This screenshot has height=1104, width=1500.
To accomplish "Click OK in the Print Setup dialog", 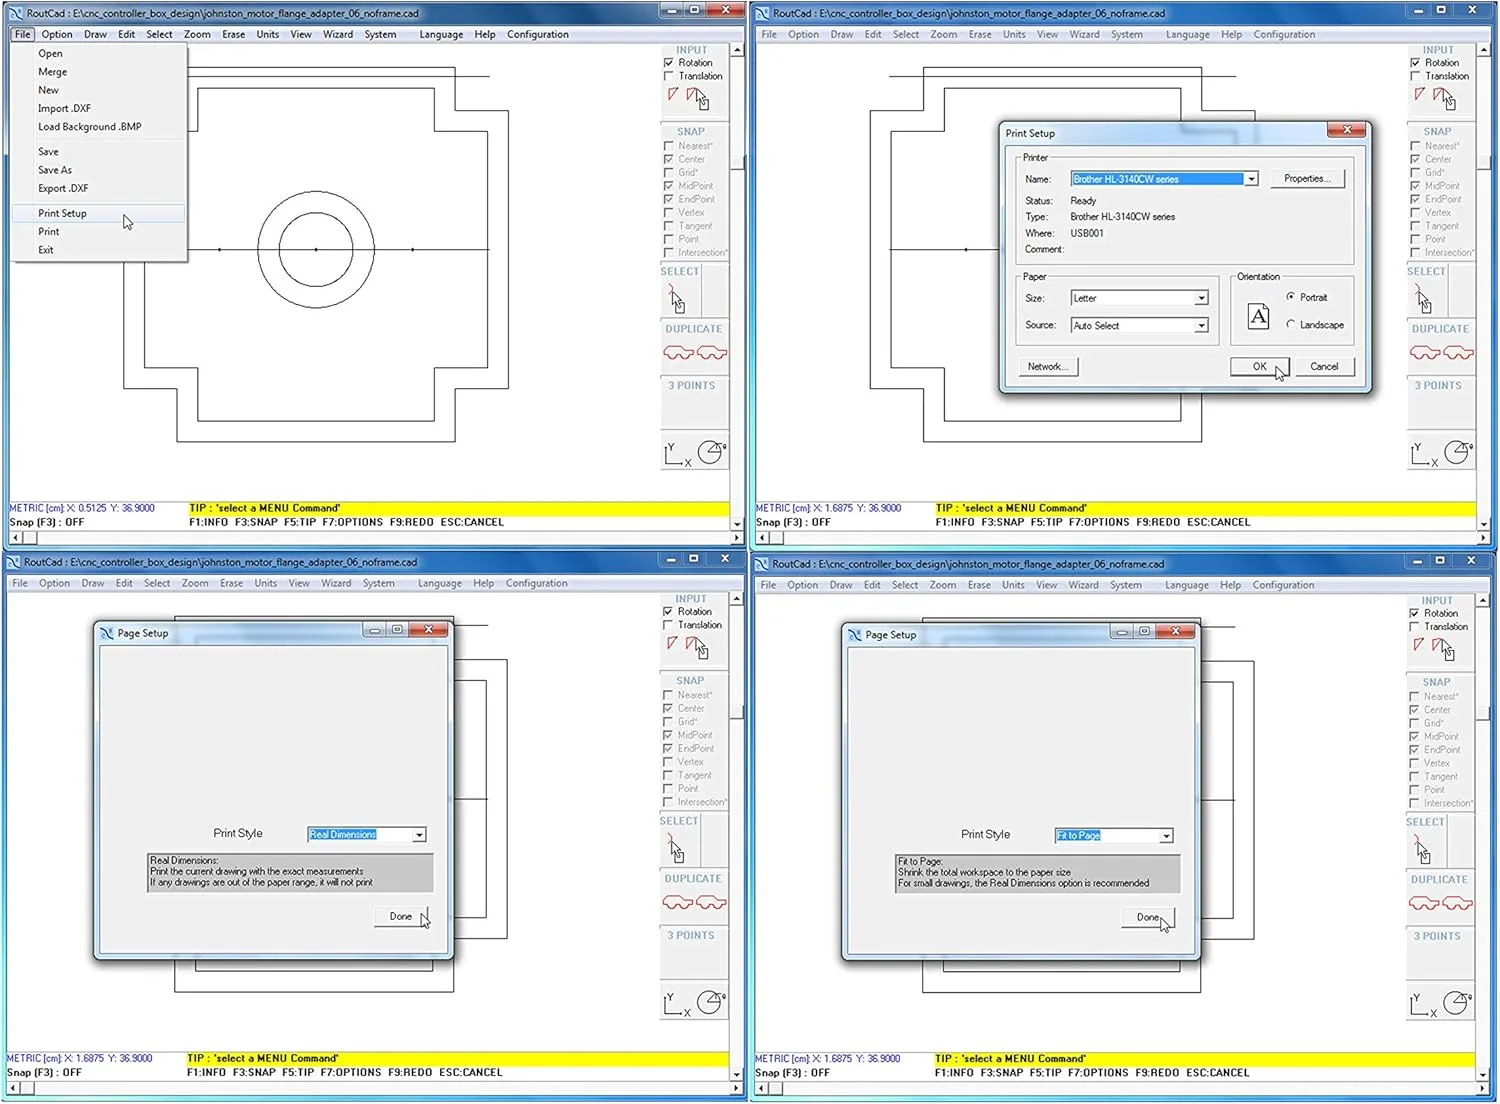I will click(1259, 366).
